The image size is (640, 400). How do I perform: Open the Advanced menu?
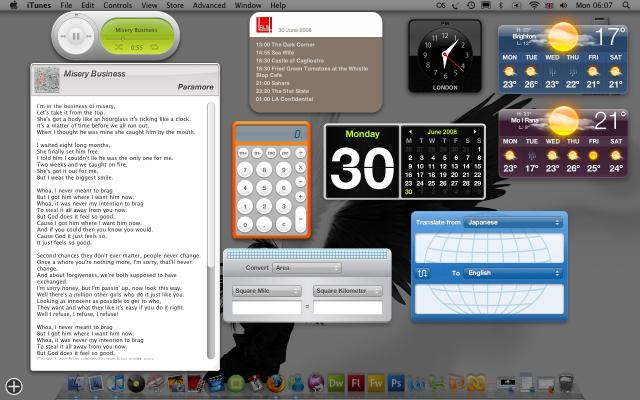209,5
